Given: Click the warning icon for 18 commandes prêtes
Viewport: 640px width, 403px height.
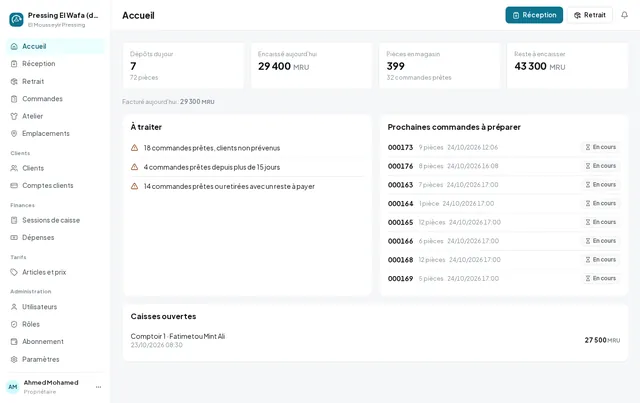Looking at the screenshot, I should 134,148.
